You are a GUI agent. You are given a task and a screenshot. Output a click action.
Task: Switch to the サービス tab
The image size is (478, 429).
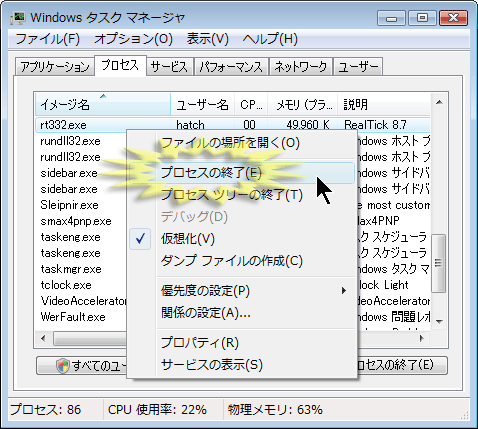(170, 67)
